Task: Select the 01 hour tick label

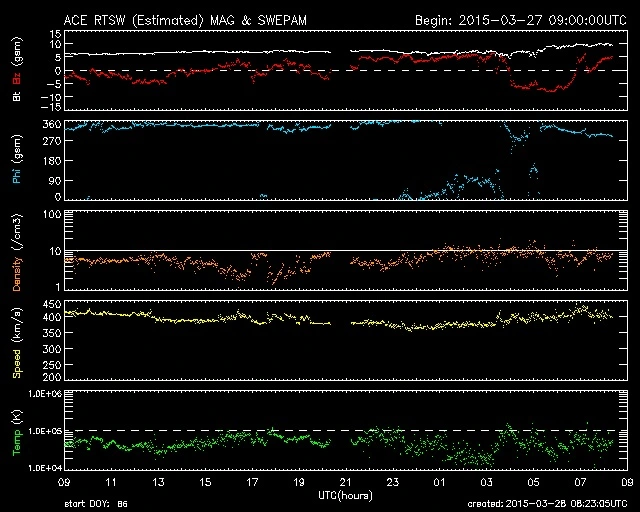Action: point(439,483)
